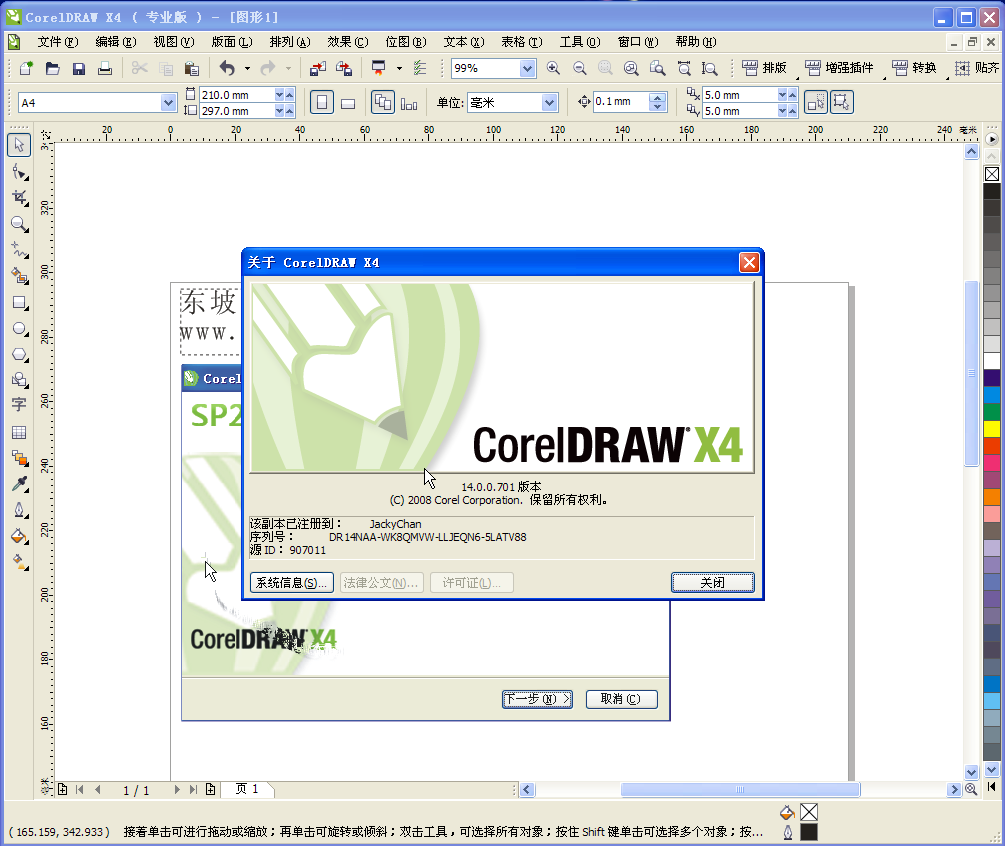Select the Freehand drawing tool

(19, 250)
